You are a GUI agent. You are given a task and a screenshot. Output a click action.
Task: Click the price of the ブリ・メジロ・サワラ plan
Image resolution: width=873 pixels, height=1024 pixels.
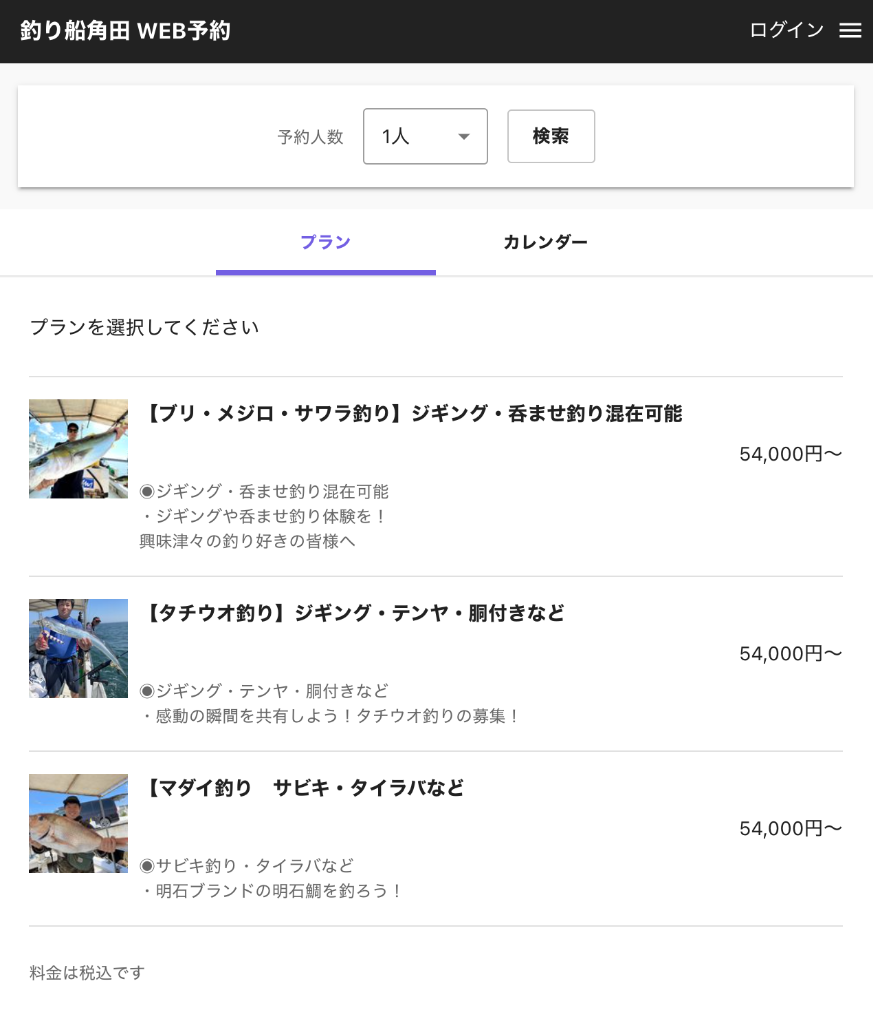pos(790,454)
